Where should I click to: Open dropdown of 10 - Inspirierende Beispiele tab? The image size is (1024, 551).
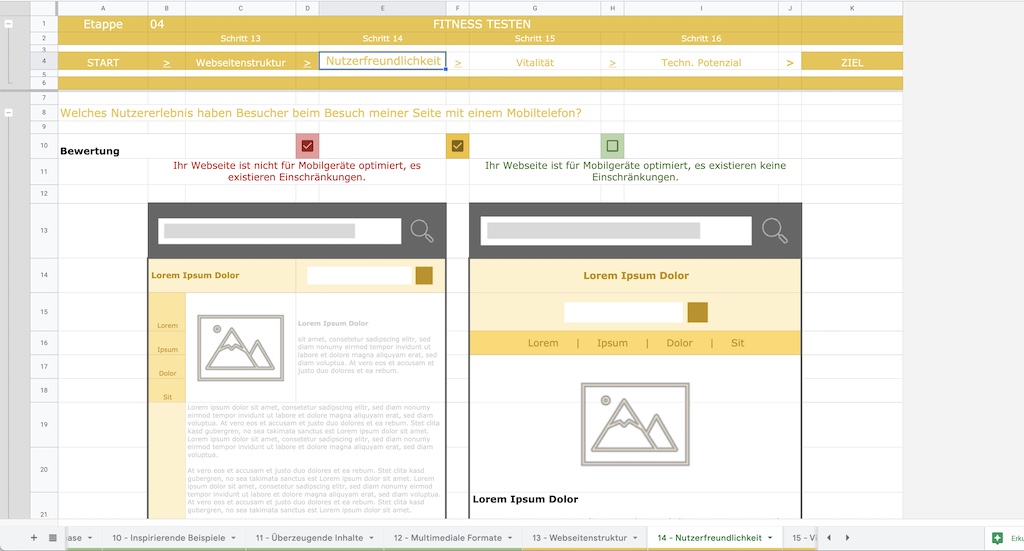tap(233, 538)
